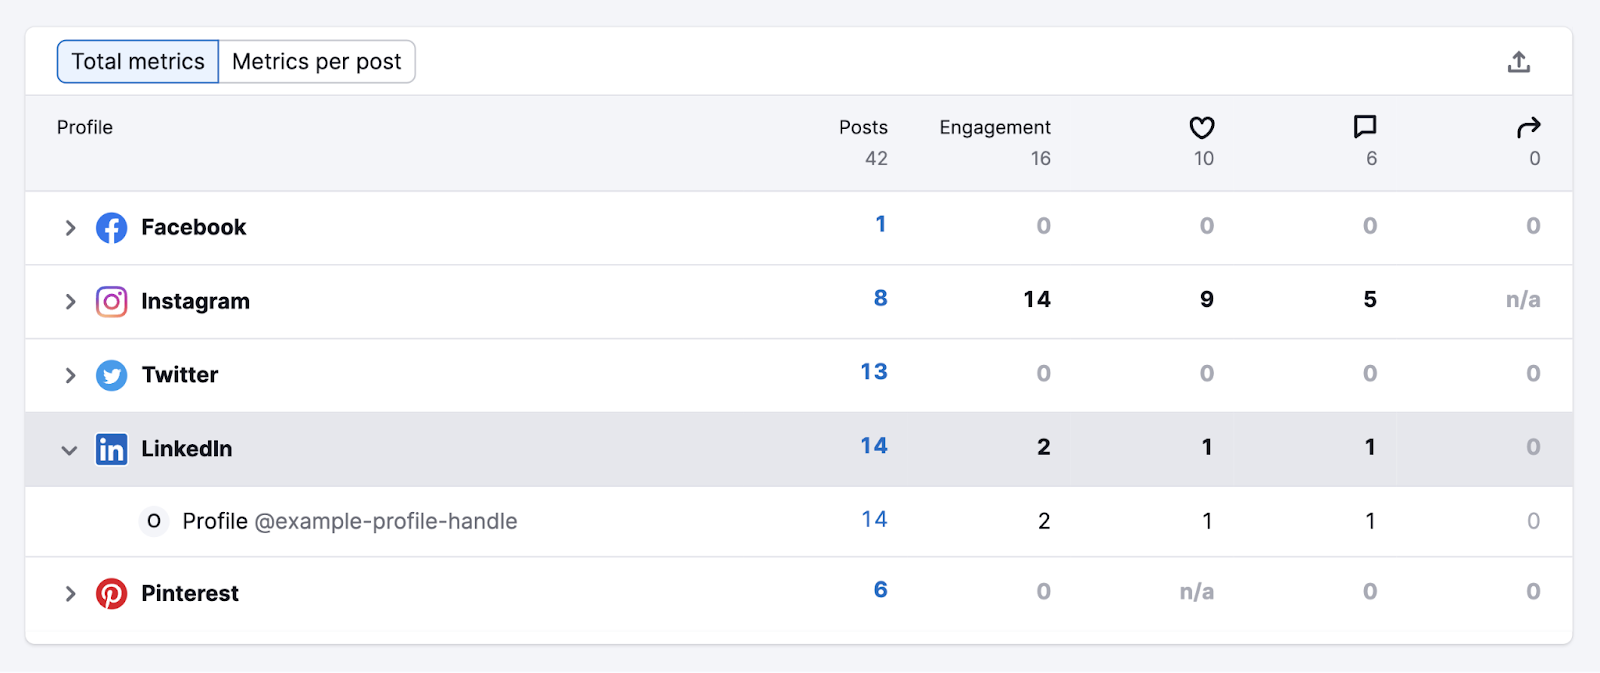Click the Twitter platform icon
The height and width of the screenshot is (673, 1600).
[112, 375]
